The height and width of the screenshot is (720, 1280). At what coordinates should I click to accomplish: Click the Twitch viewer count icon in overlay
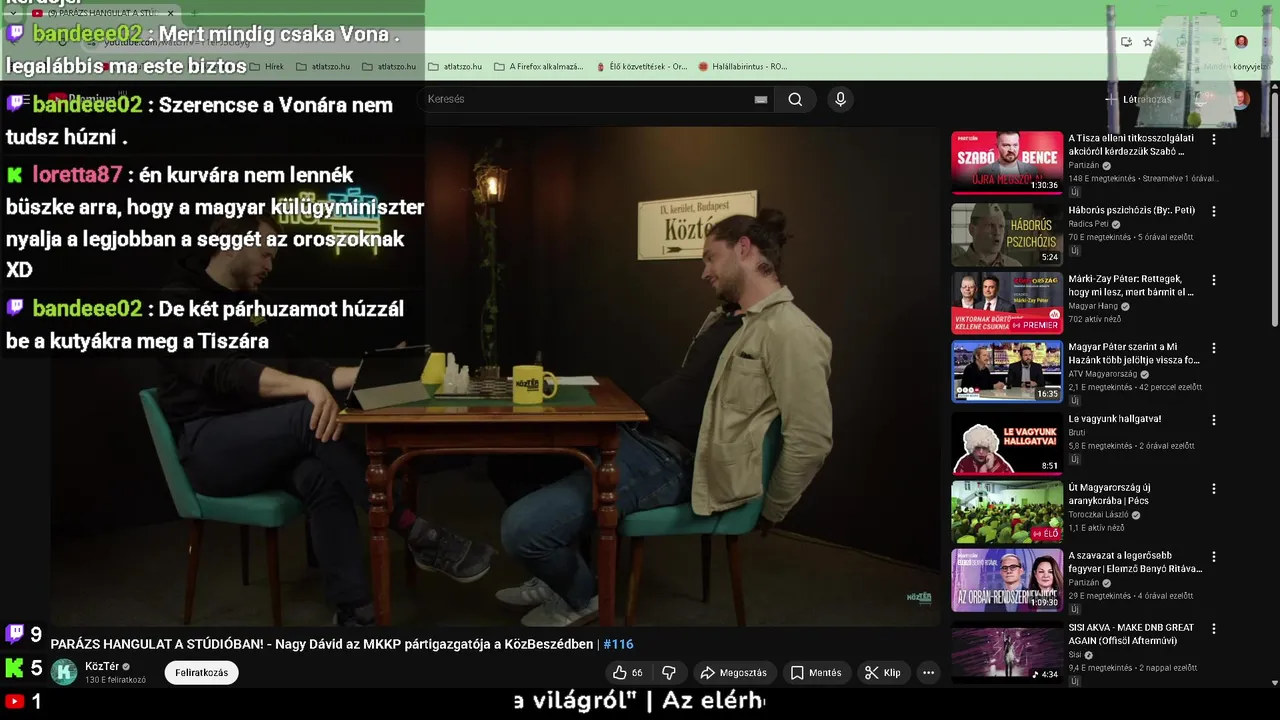click(15, 633)
